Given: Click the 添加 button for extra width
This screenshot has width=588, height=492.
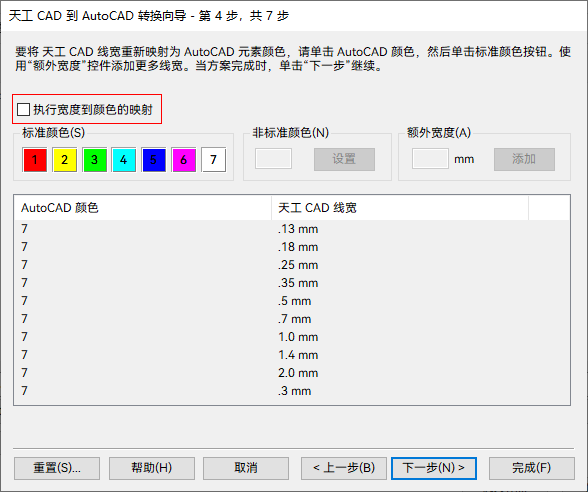Looking at the screenshot, I should (524, 159).
